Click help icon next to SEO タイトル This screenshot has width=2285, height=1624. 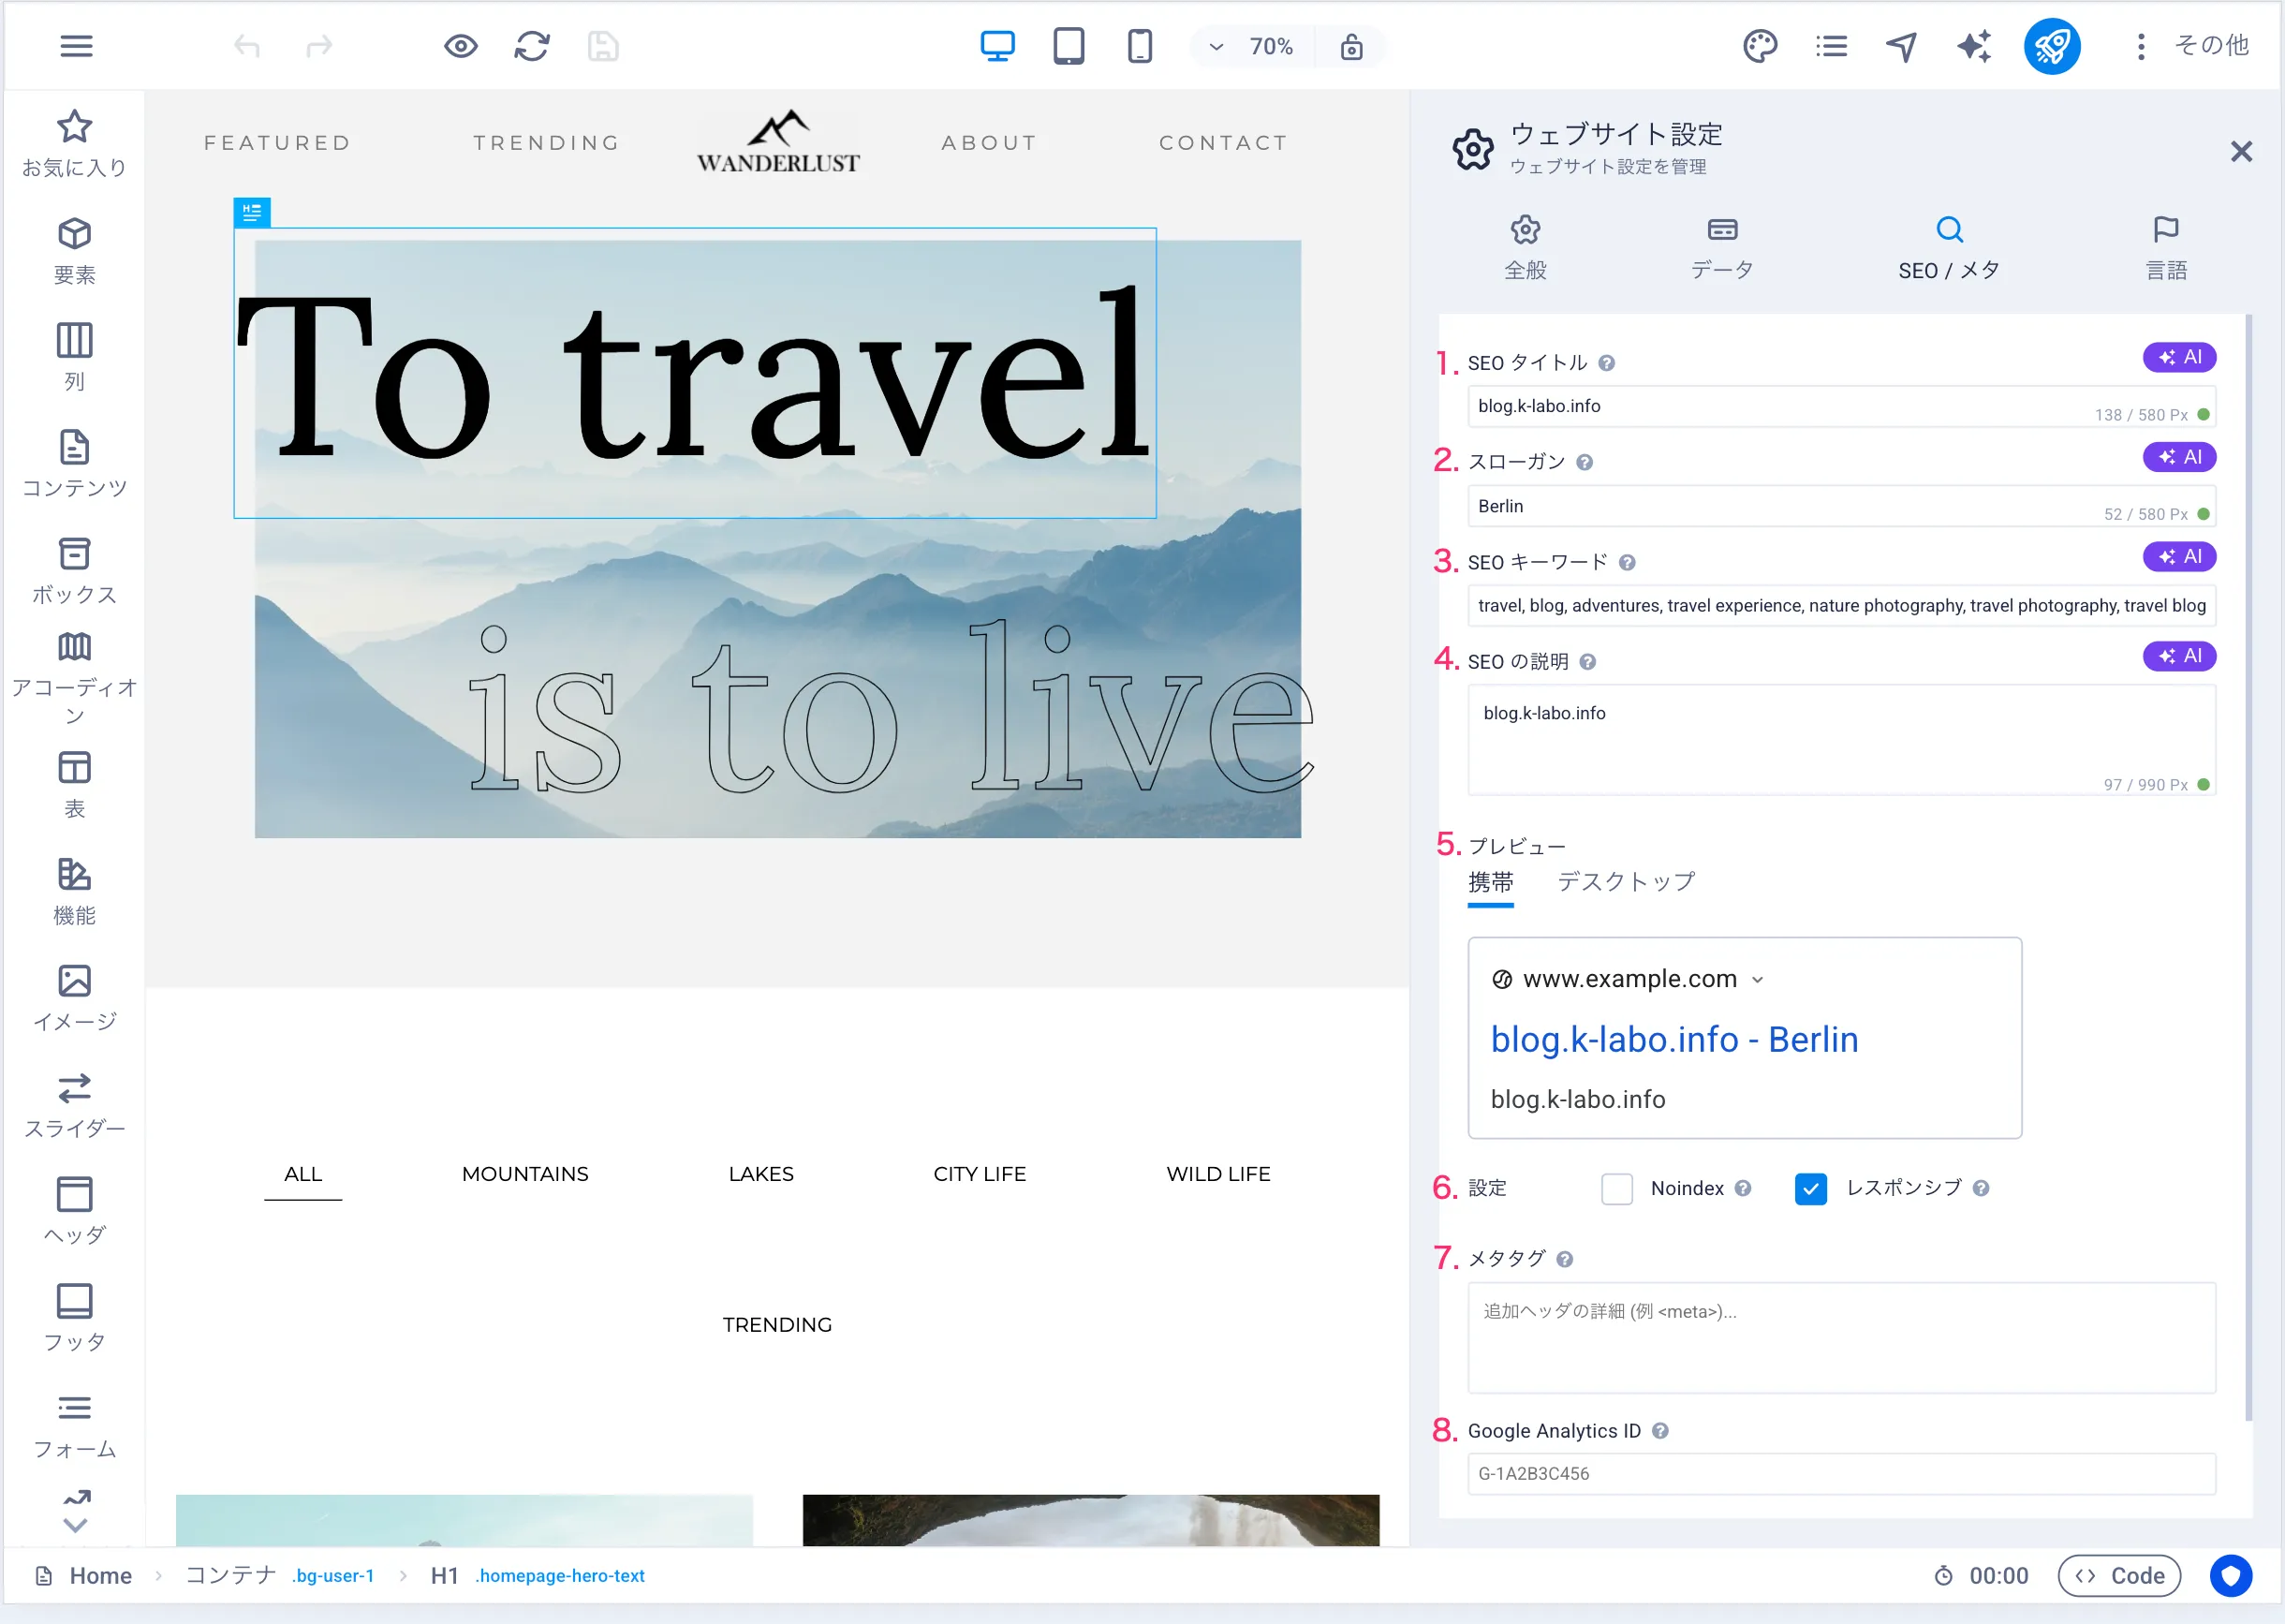coord(1606,363)
